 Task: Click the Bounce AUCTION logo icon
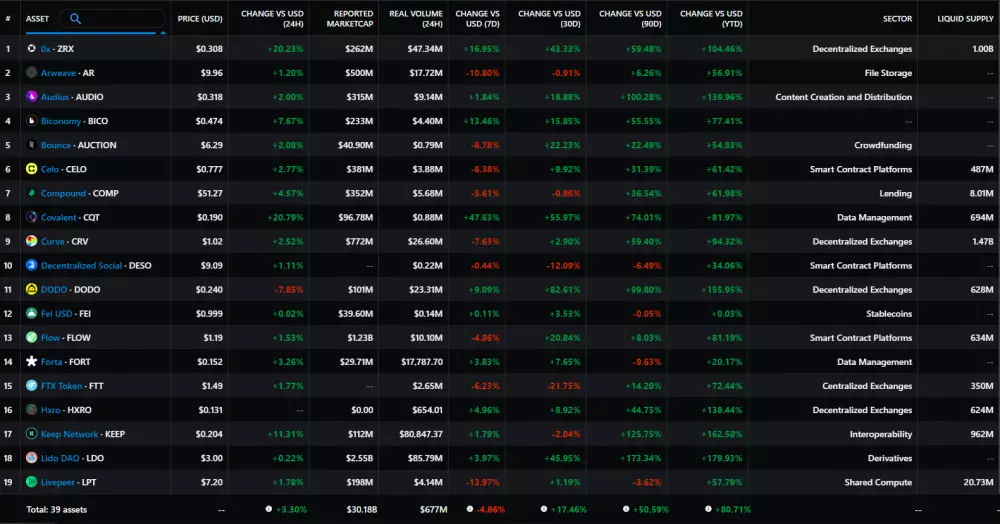pyautogui.click(x=31, y=145)
